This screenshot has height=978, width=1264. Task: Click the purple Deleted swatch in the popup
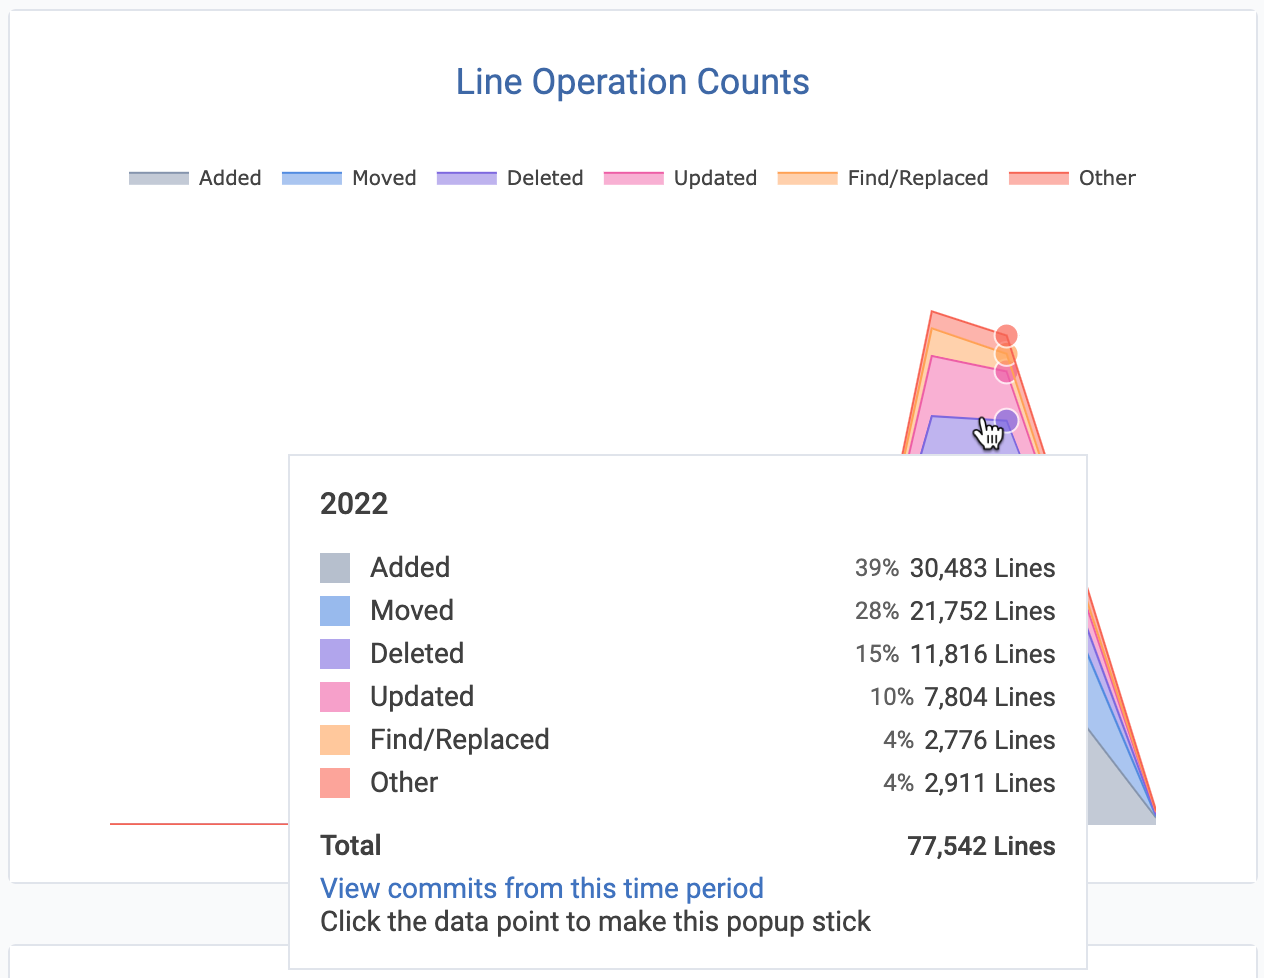pos(335,654)
